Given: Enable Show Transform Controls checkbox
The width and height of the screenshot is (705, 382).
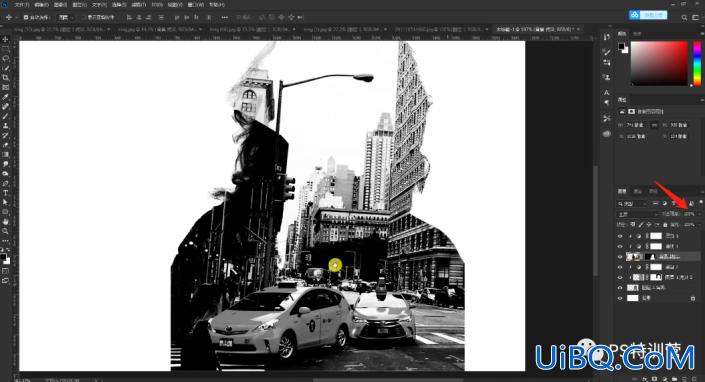Looking at the screenshot, I should pos(83,17).
